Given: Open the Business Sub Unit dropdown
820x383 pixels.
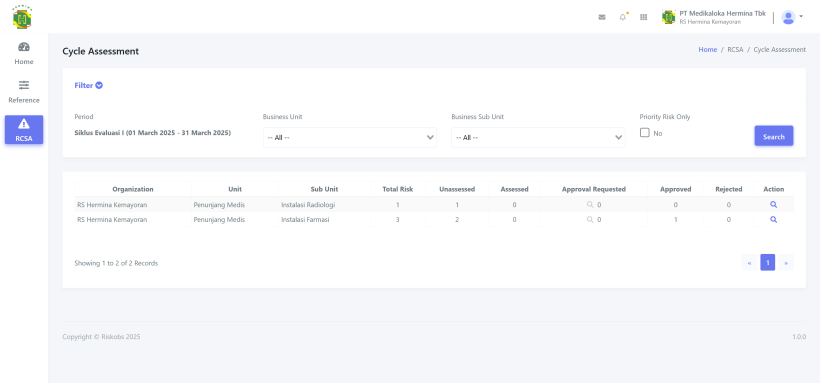Looking at the screenshot, I should (538, 138).
